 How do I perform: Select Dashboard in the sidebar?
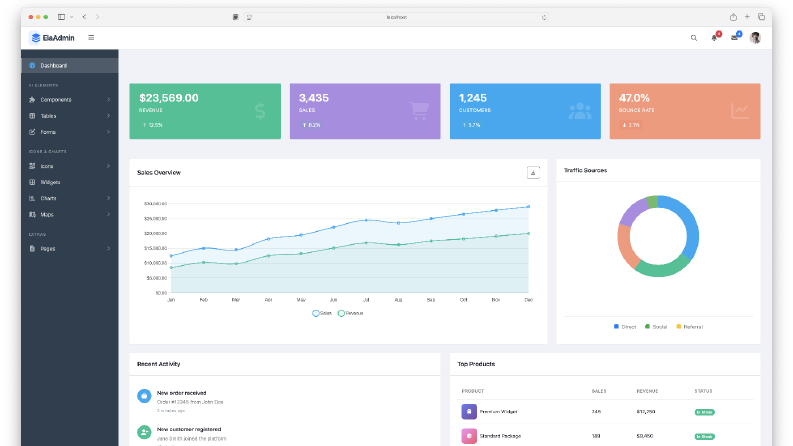[70, 66]
